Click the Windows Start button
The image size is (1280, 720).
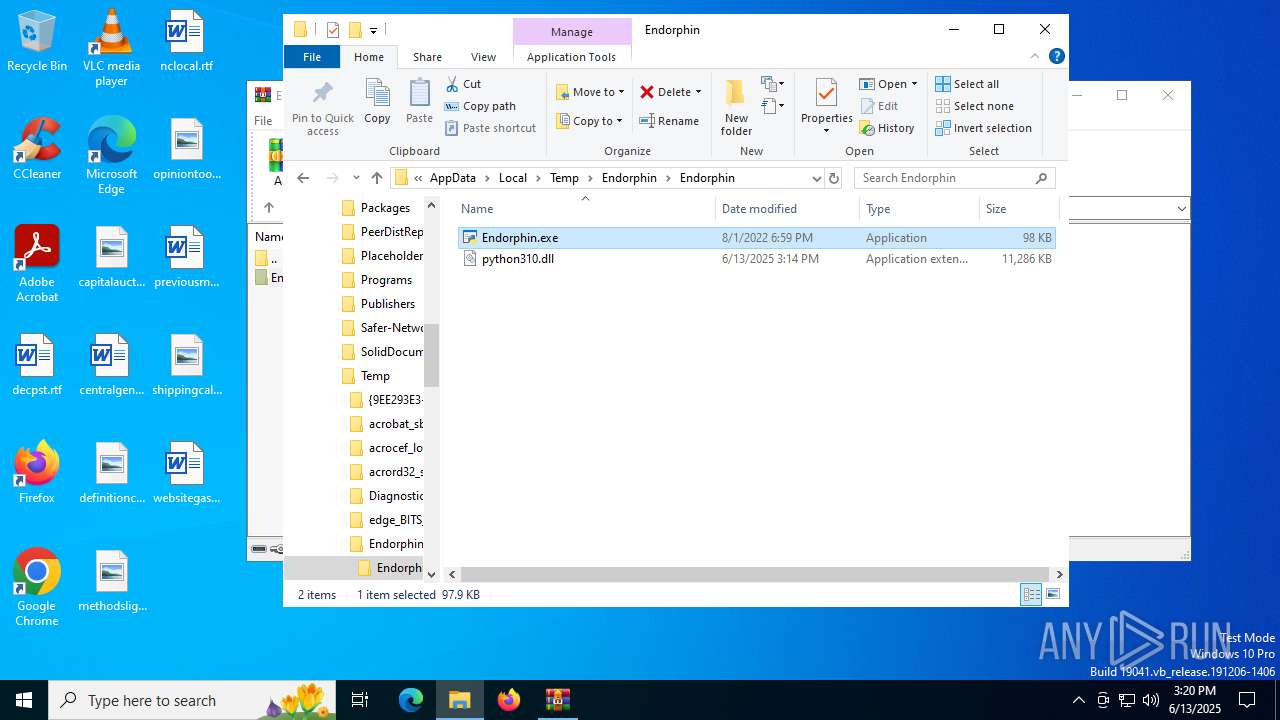[x=24, y=700]
